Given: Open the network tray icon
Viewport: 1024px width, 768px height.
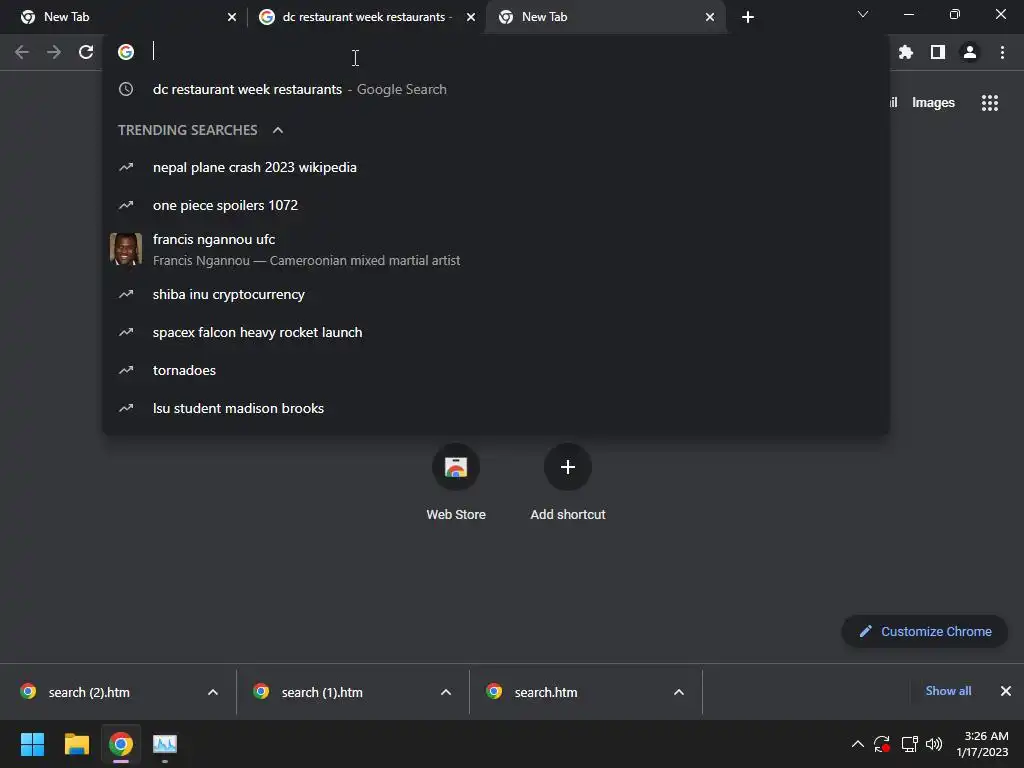Looking at the screenshot, I should [x=909, y=744].
